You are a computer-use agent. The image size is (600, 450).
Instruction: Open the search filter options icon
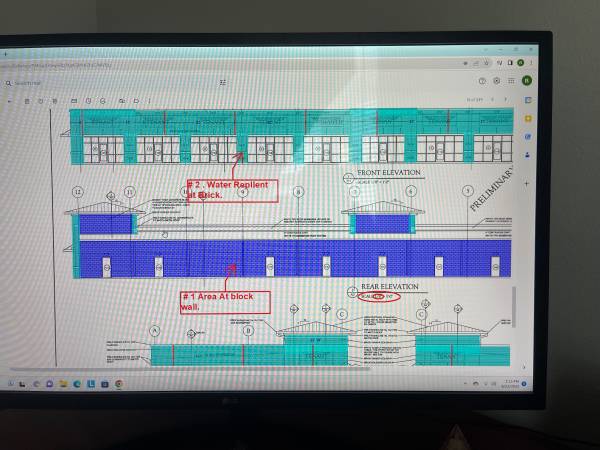(222, 83)
